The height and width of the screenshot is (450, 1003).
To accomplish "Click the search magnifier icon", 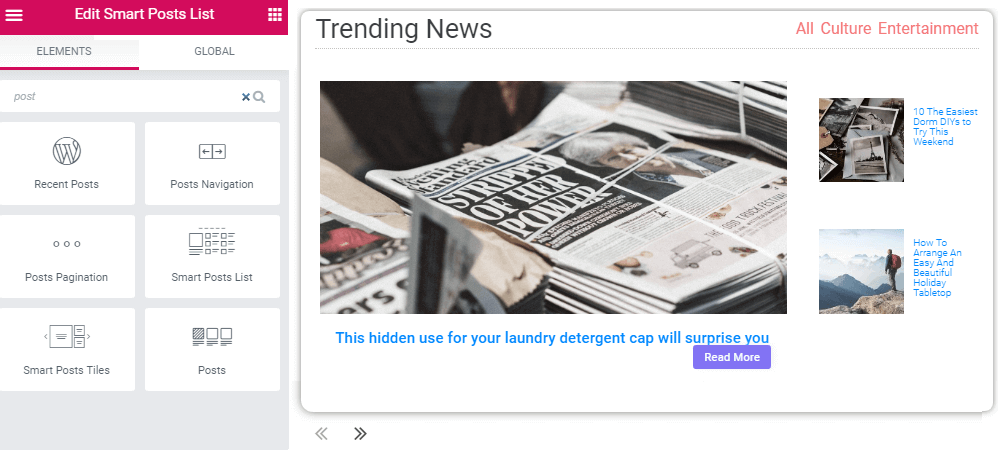I will [259, 97].
